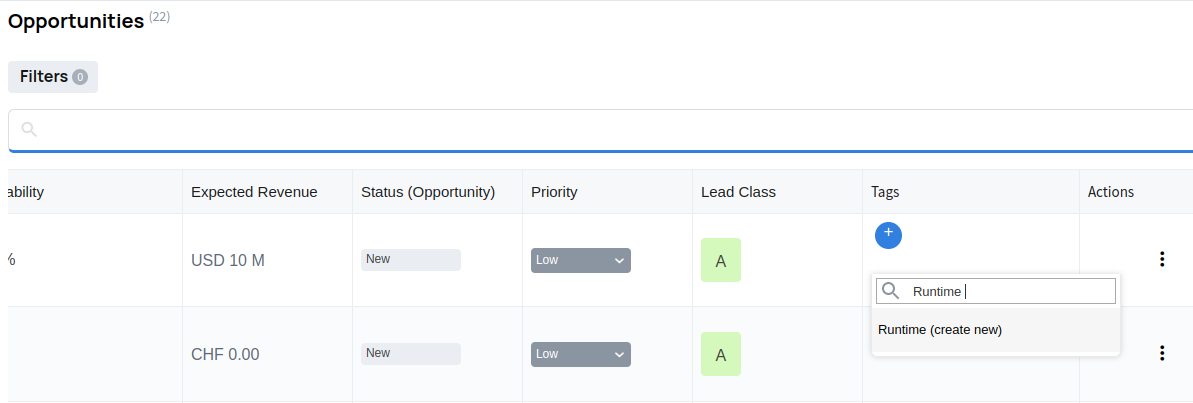Focus the tag search field containing Runtime

pos(1010,291)
